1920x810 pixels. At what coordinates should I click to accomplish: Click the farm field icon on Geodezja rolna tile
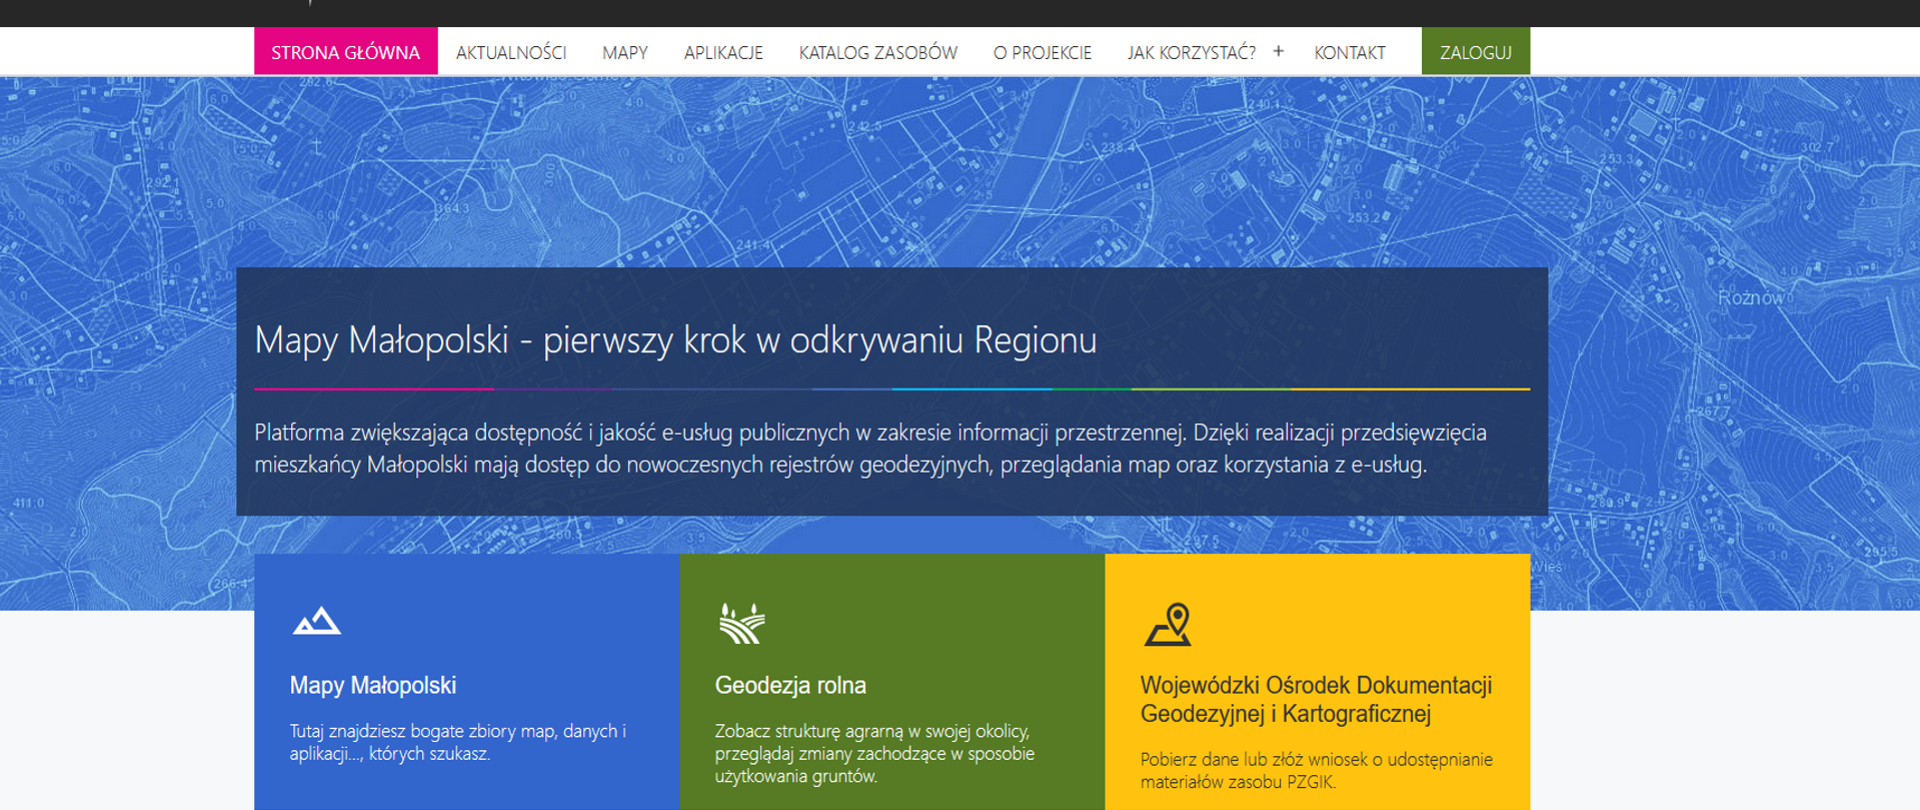pyautogui.click(x=741, y=623)
